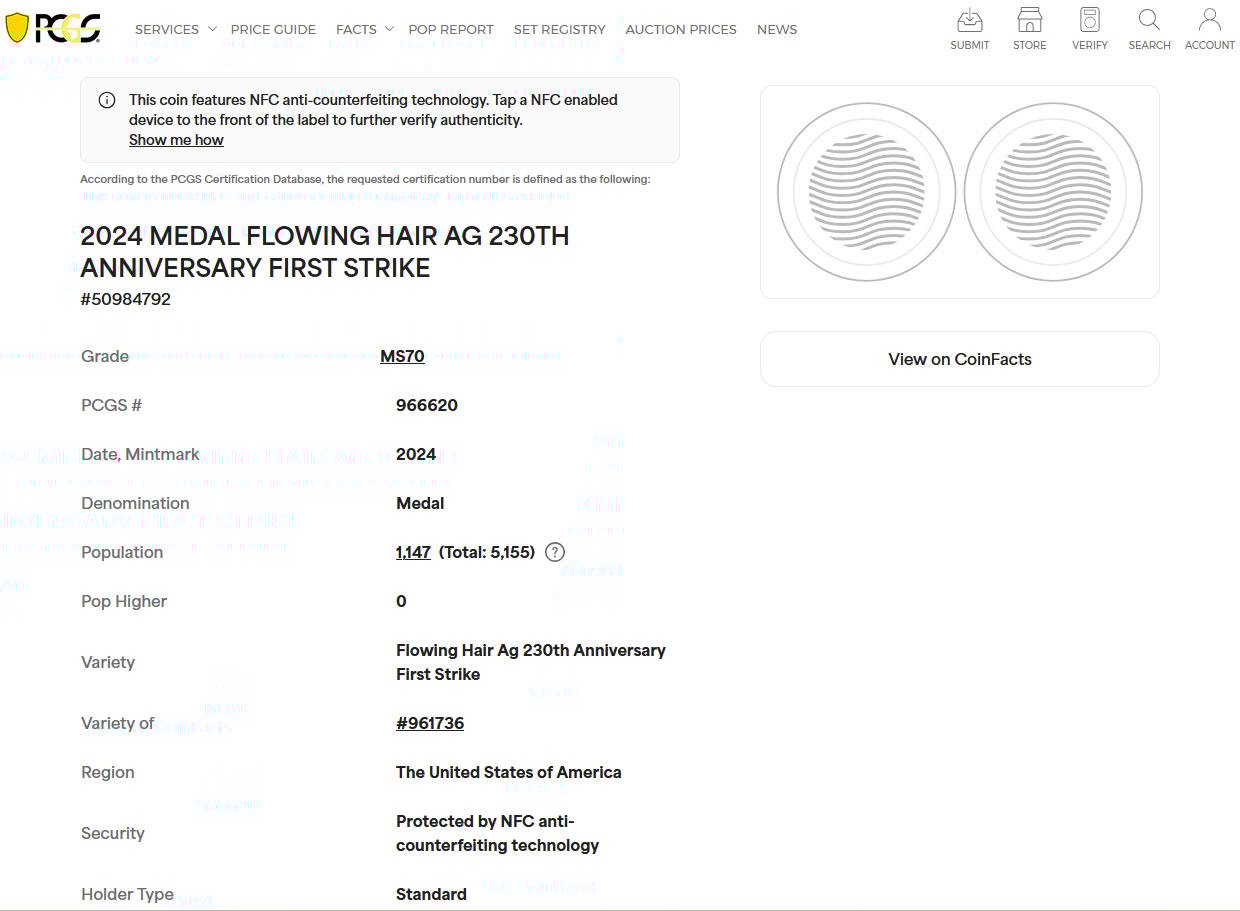Viewport: 1240px width, 911px height.
Task: Open the Facts menu label
Action: tap(356, 29)
